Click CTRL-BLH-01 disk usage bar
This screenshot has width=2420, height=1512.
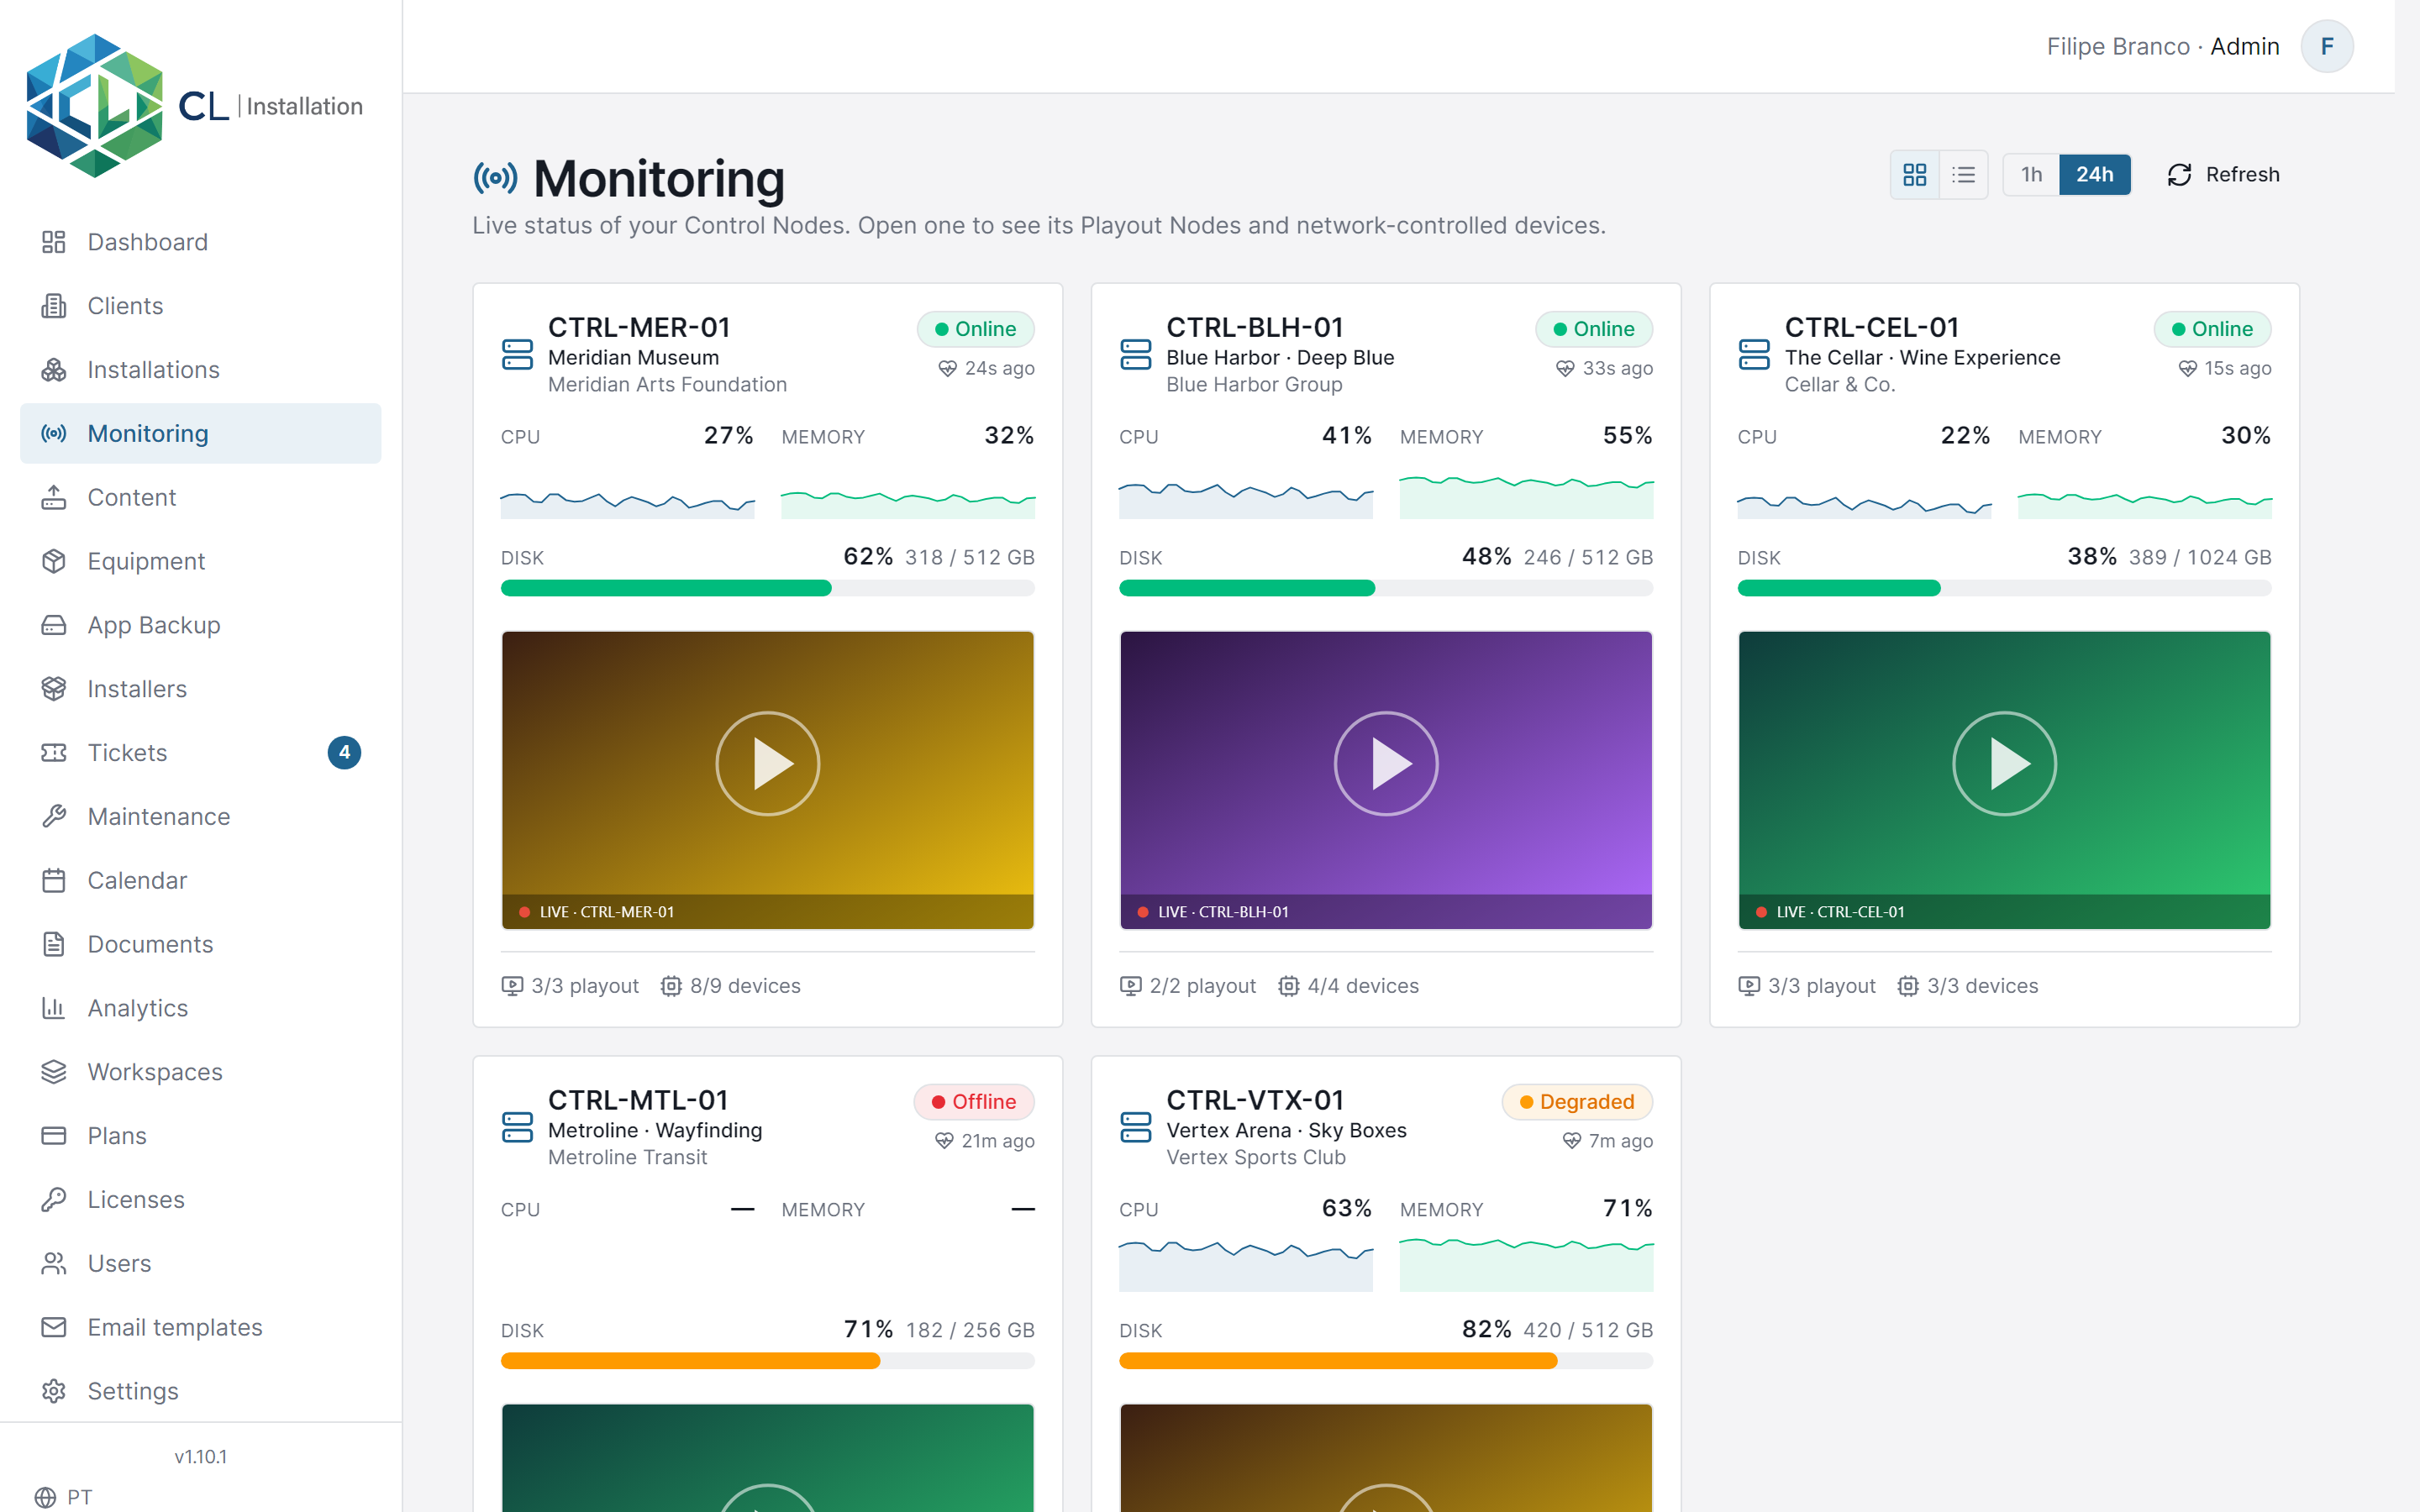click(1385, 588)
